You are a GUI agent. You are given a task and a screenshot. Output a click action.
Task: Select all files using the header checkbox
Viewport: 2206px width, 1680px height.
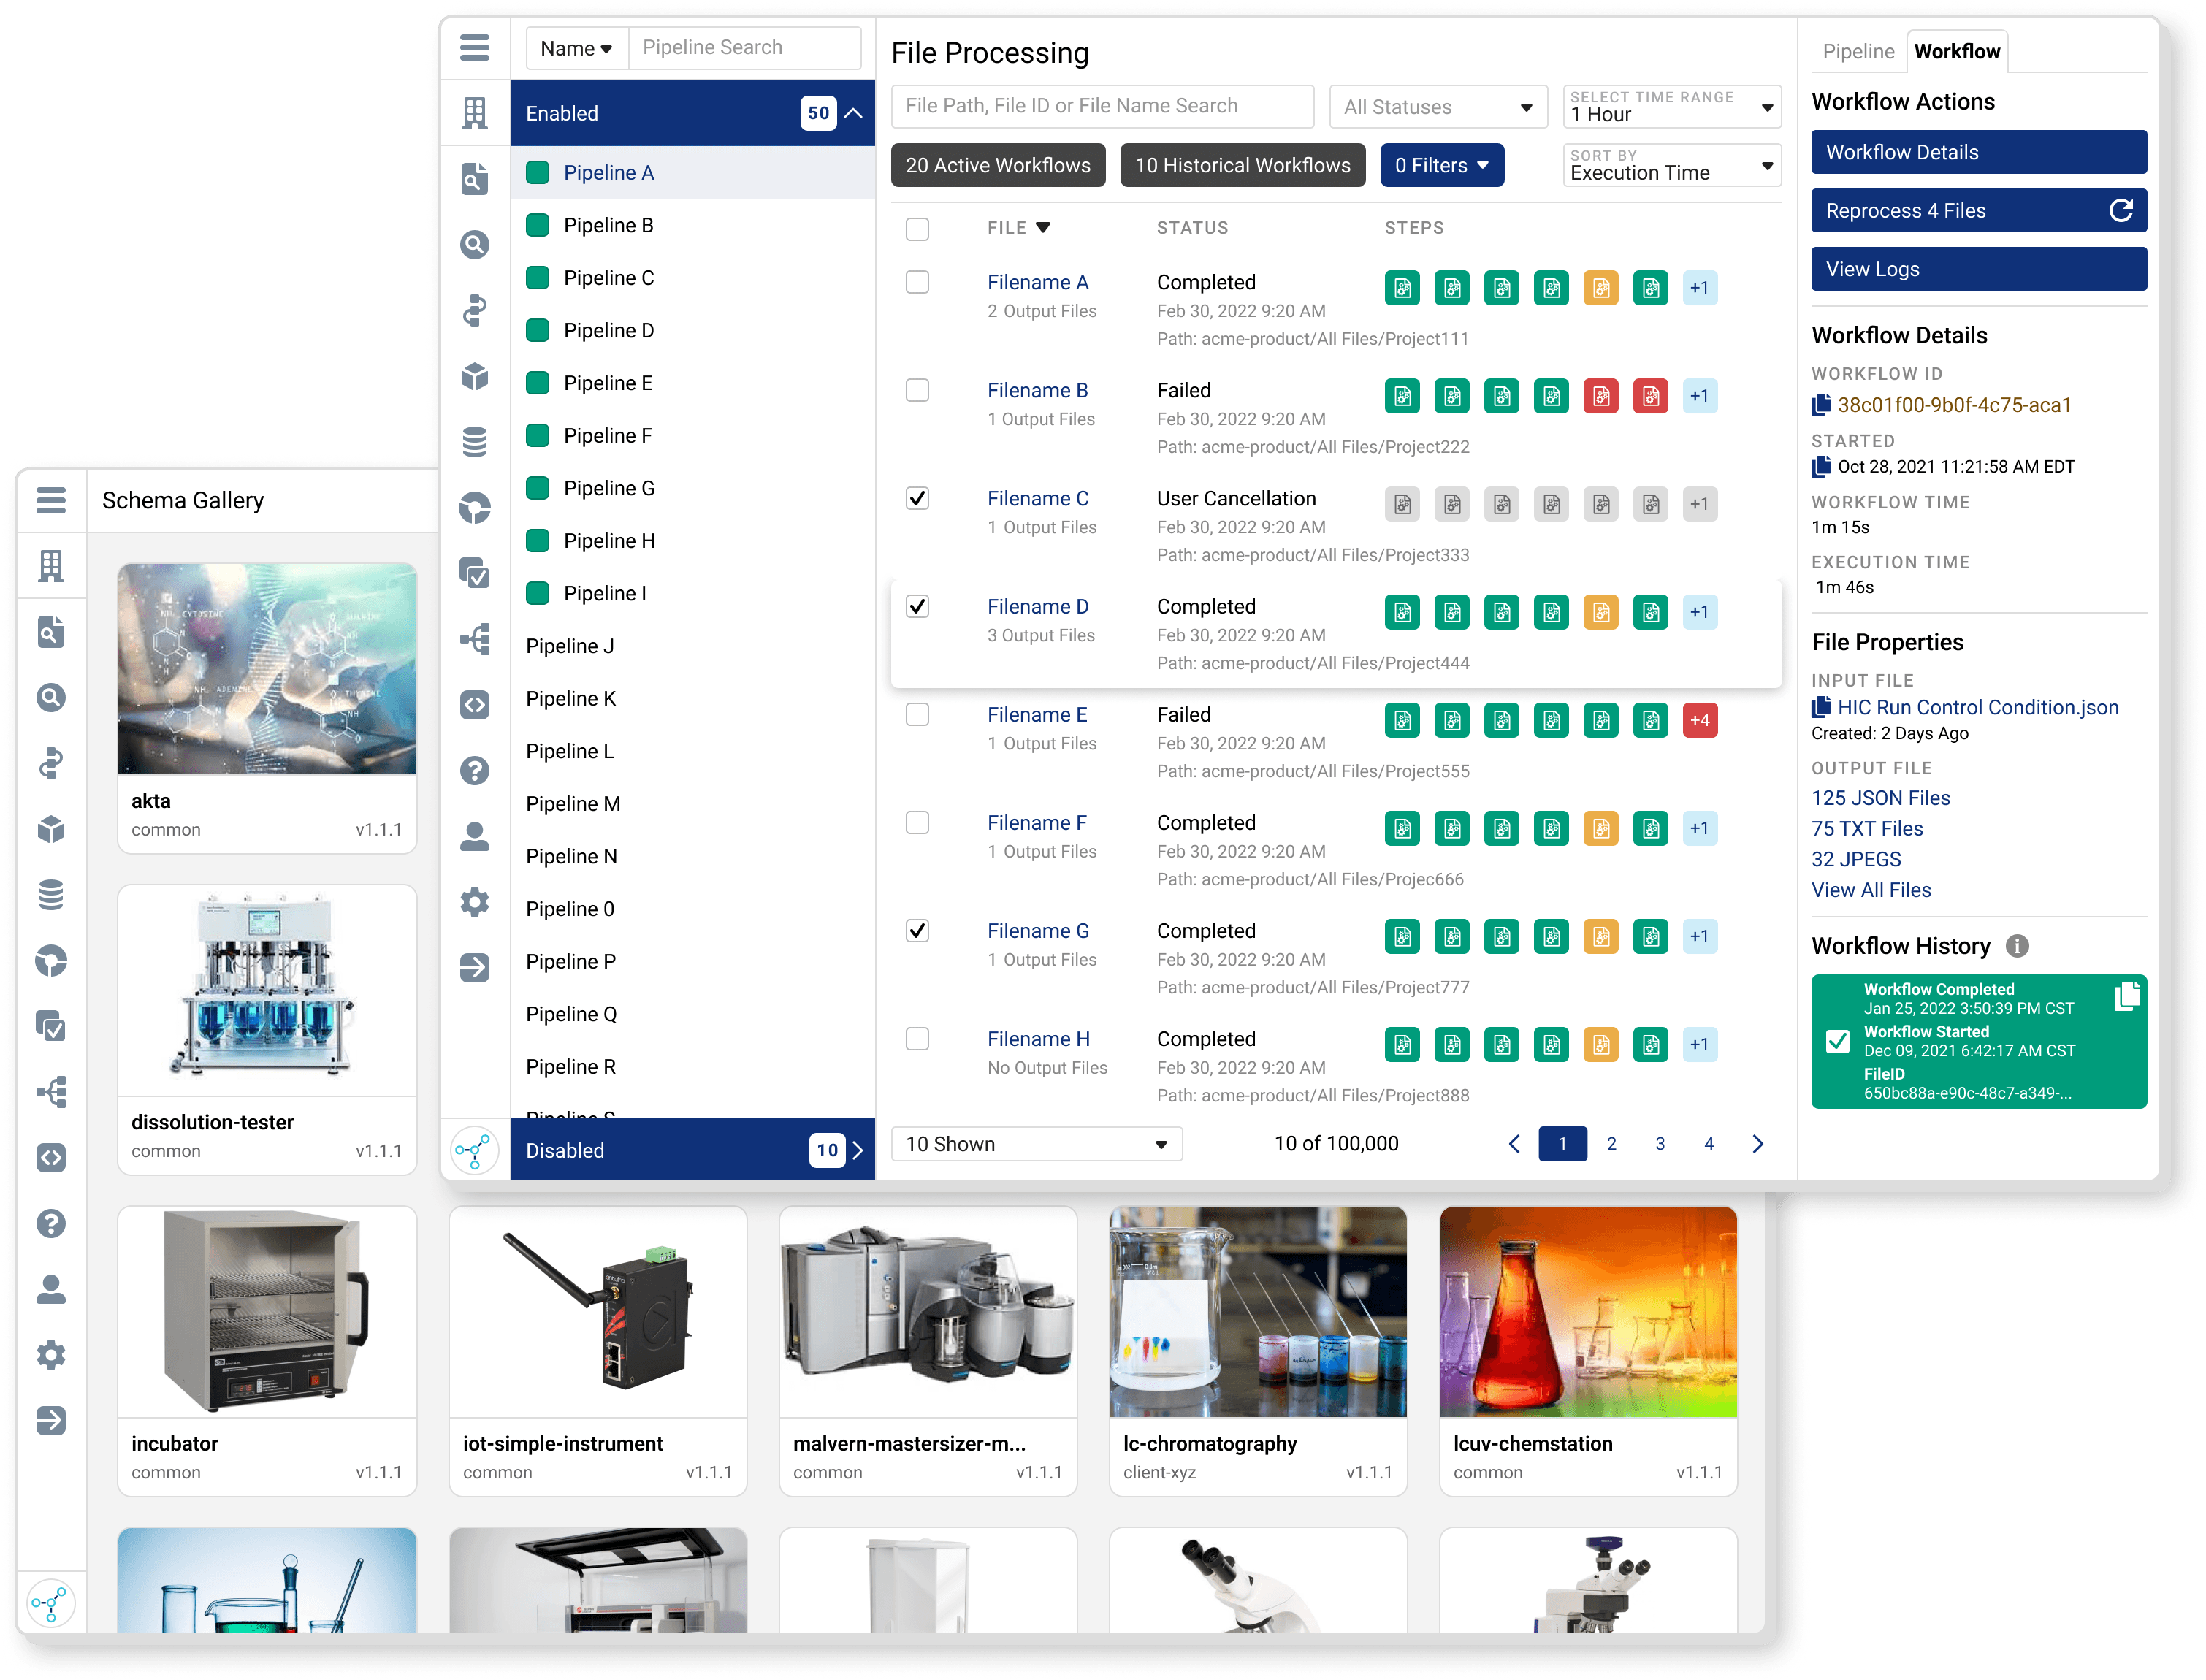917,229
